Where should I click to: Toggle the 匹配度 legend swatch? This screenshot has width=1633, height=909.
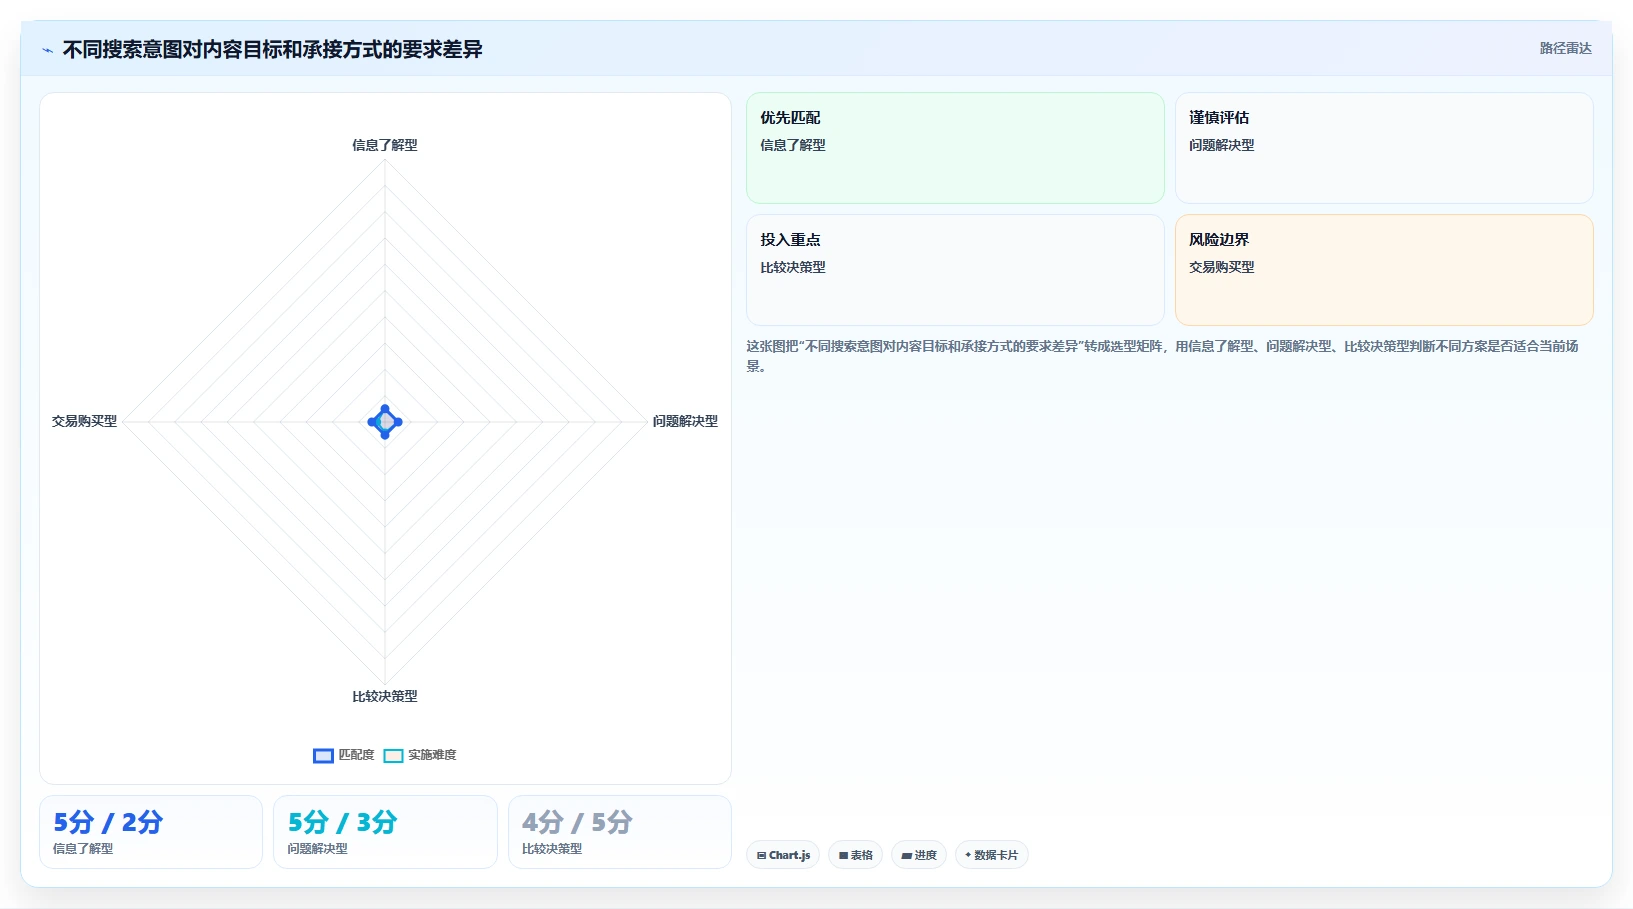click(x=323, y=756)
